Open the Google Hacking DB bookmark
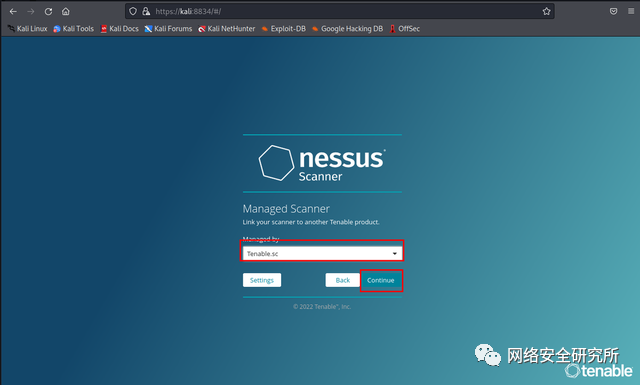640x385 pixels. [x=347, y=29]
